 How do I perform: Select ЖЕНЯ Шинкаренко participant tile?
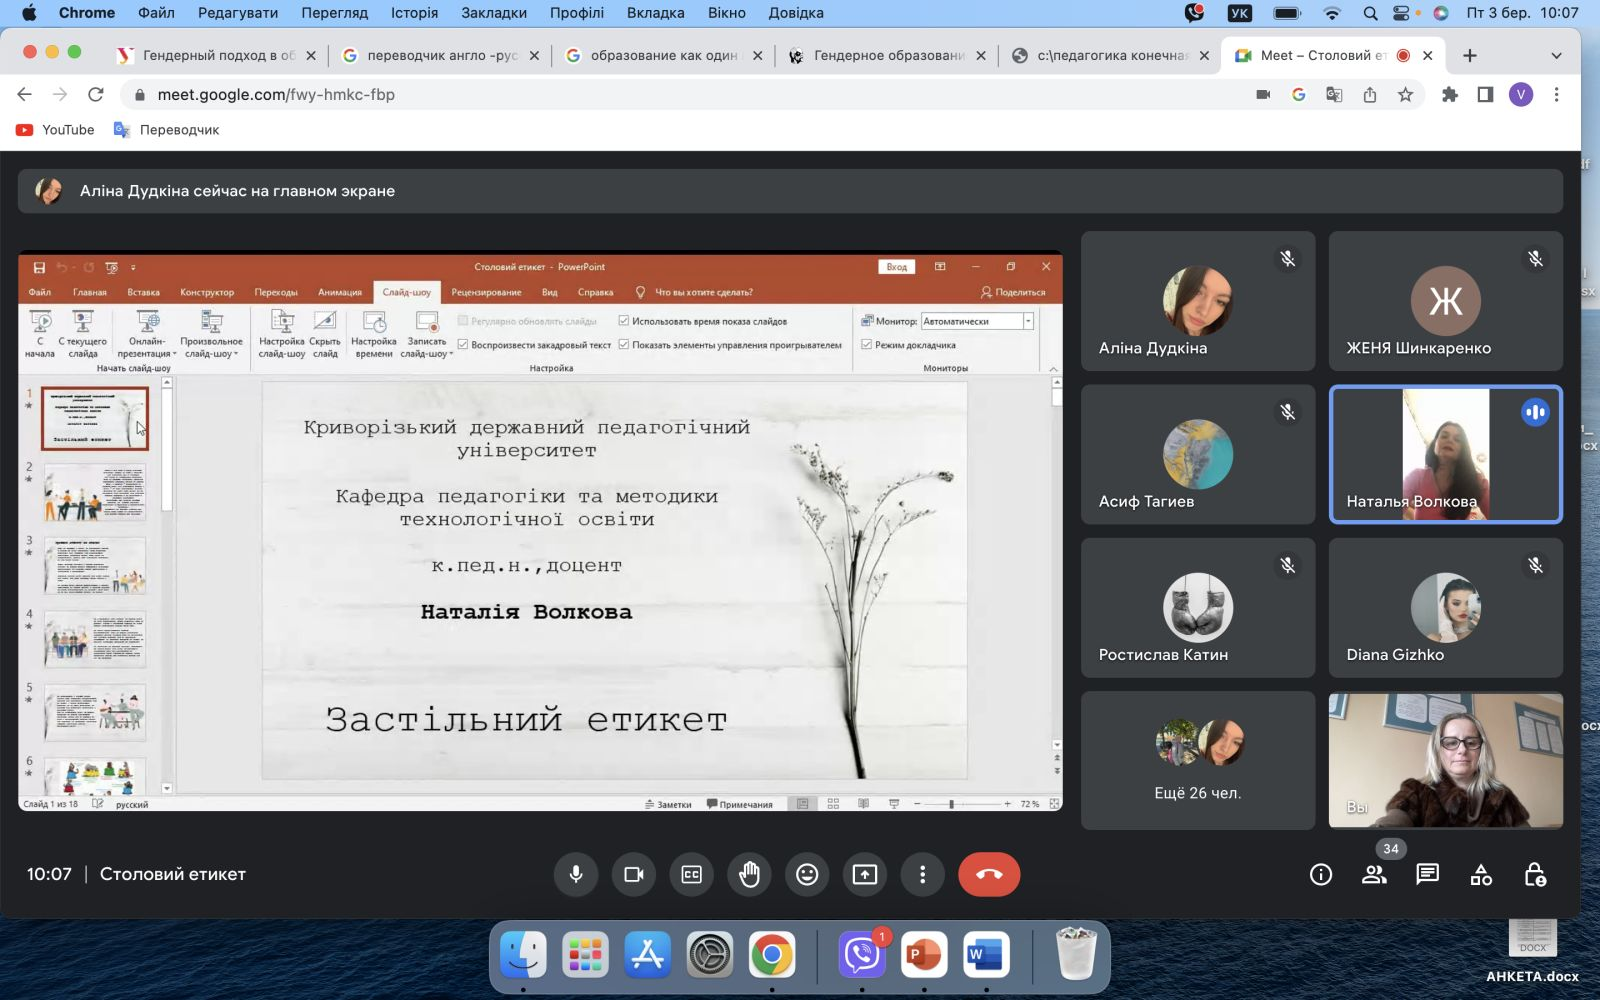pyautogui.click(x=1445, y=301)
